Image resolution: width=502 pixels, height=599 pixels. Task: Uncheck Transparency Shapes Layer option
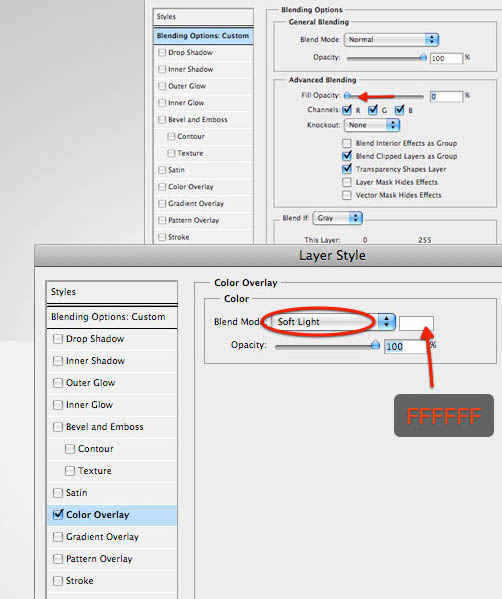coord(347,169)
